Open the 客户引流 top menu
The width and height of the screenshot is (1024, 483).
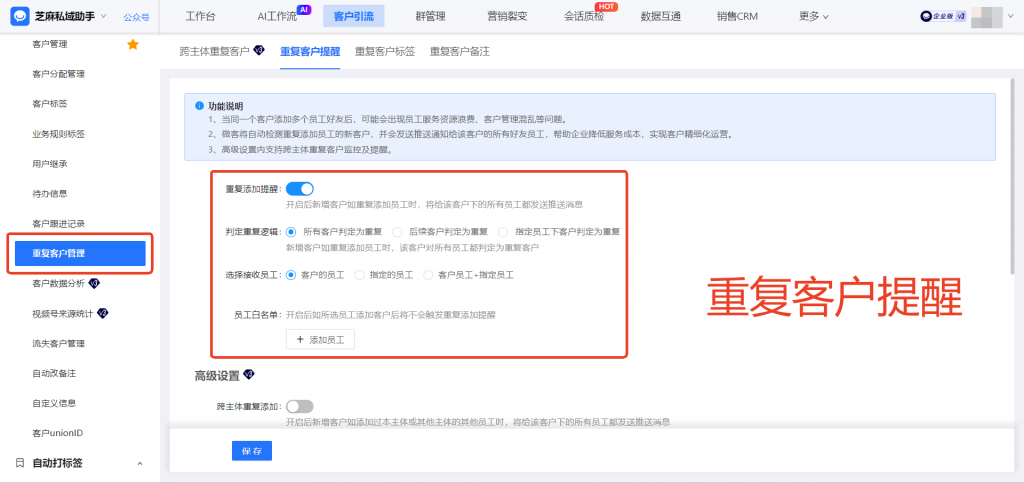pyautogui.click(x=353, y=16)
